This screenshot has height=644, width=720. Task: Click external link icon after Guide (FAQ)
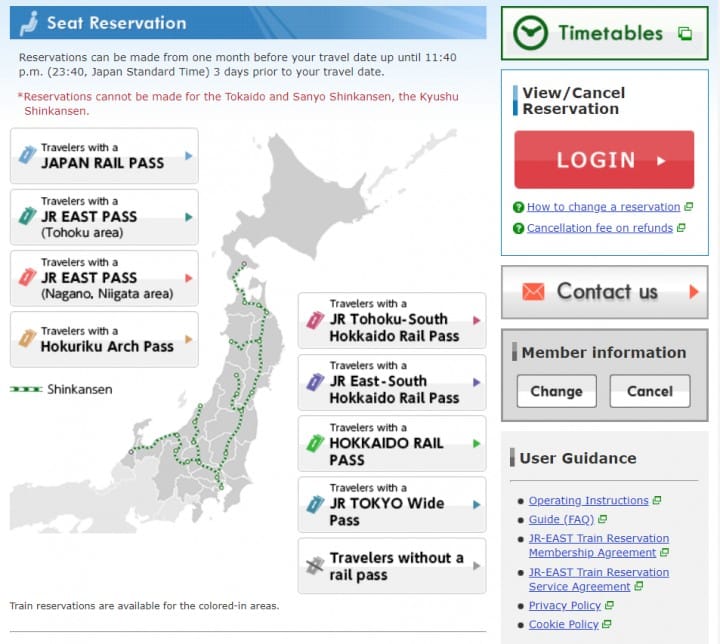[602, 519]
